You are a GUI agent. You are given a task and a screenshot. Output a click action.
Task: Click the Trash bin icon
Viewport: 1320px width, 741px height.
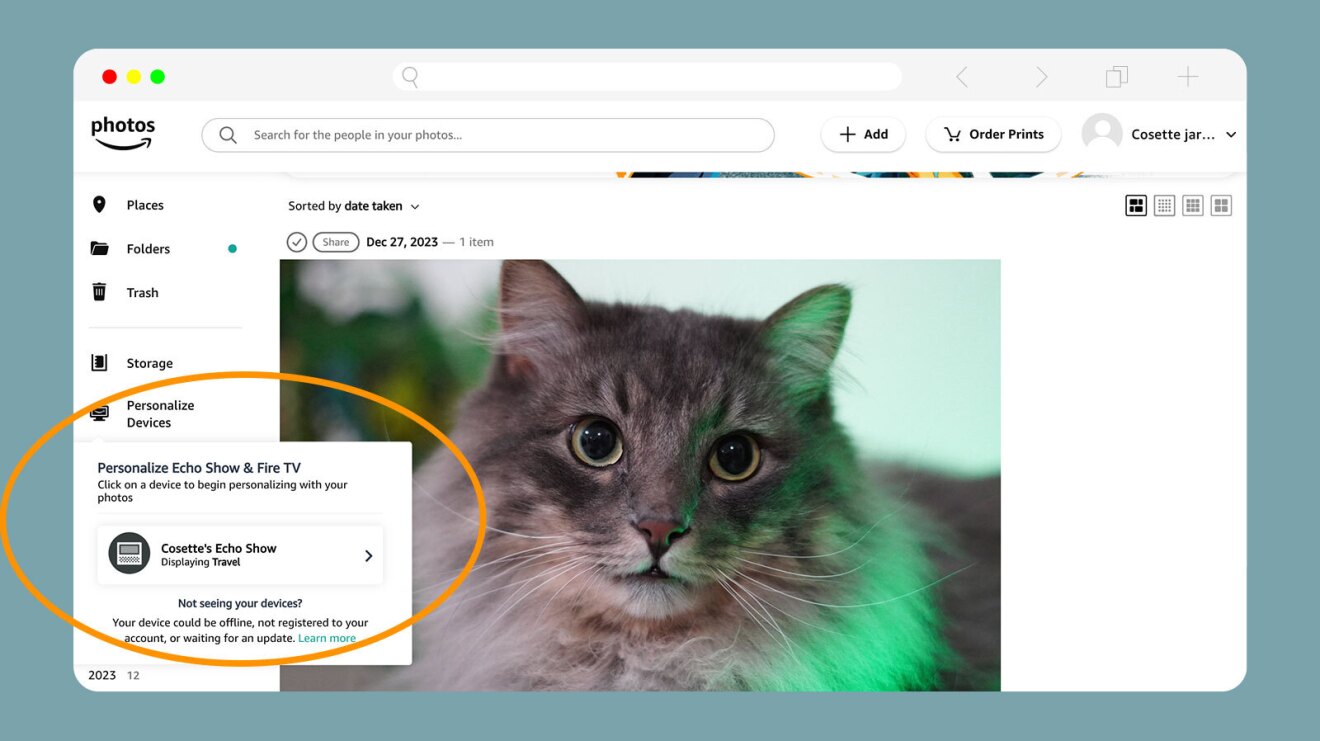pos(99,292)
